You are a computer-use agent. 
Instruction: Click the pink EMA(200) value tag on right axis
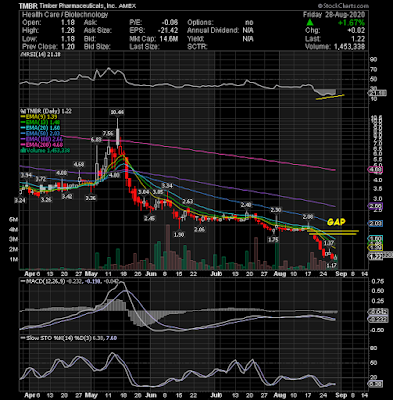(375, 170)
